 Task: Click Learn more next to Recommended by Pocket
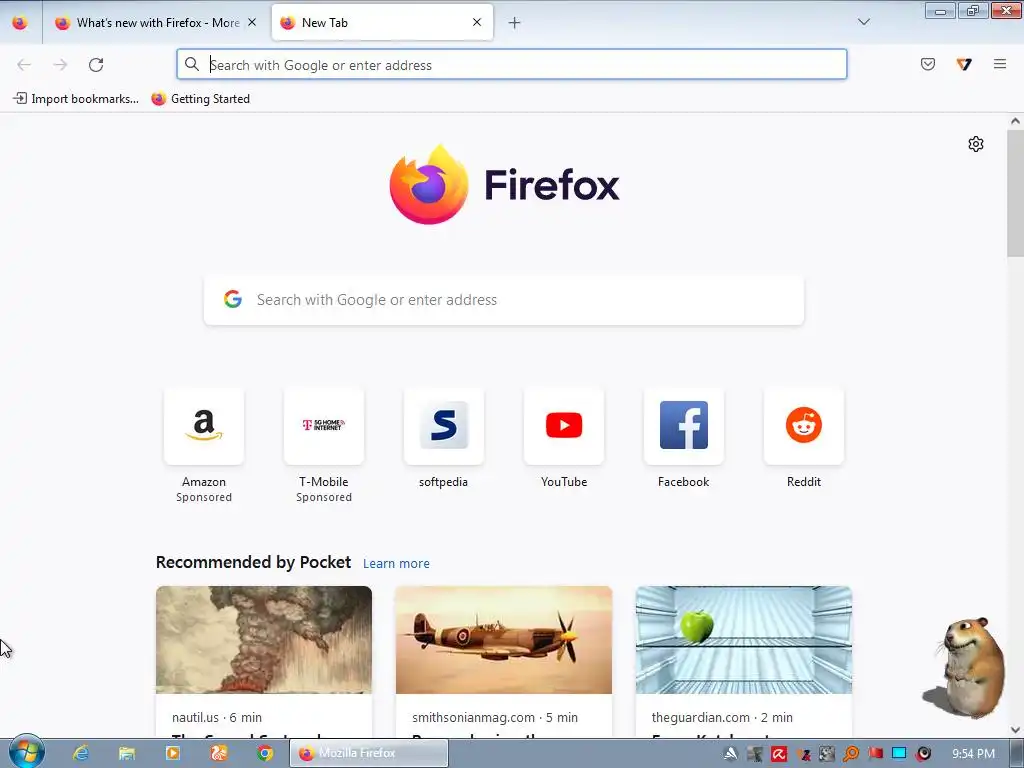pos(396,564)
